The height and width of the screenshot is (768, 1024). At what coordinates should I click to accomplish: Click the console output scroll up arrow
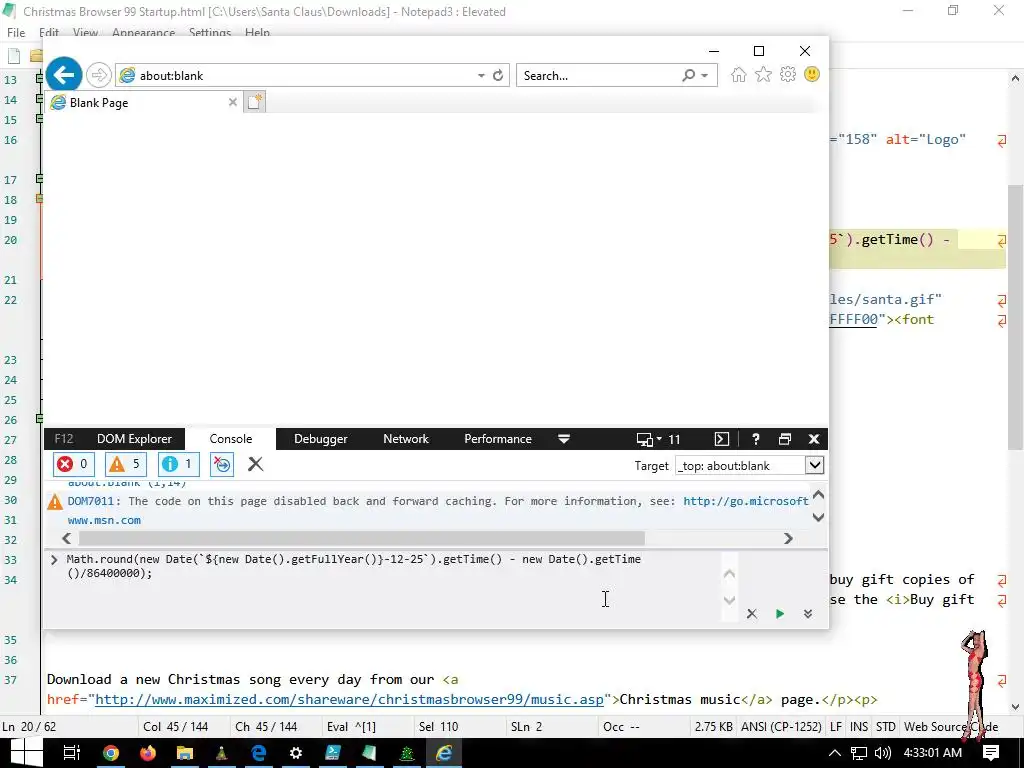coord(818,494)
